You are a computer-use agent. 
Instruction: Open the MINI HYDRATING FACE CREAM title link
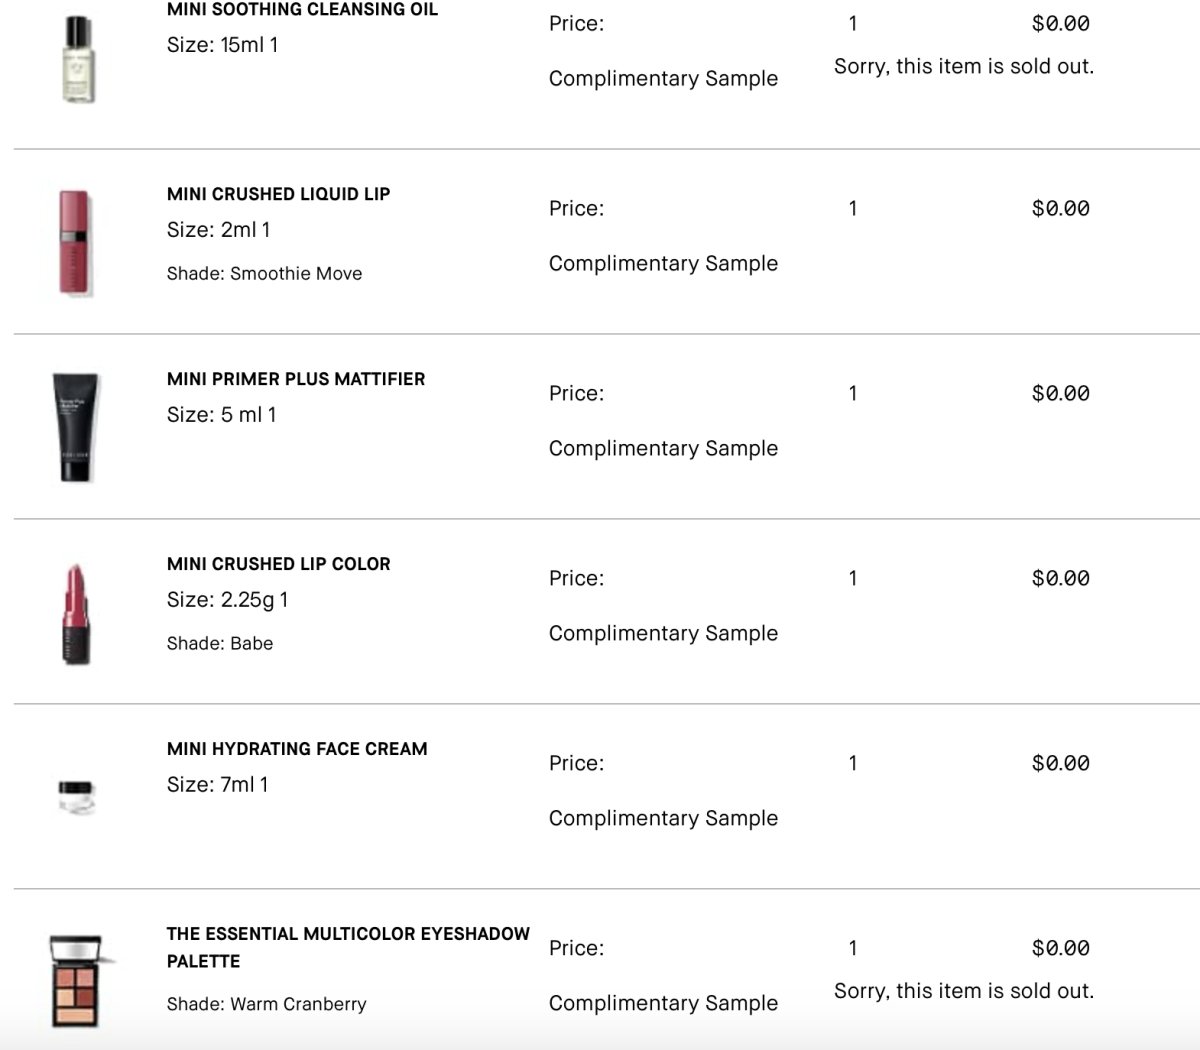pyautogui.click(x=297, y=749)
